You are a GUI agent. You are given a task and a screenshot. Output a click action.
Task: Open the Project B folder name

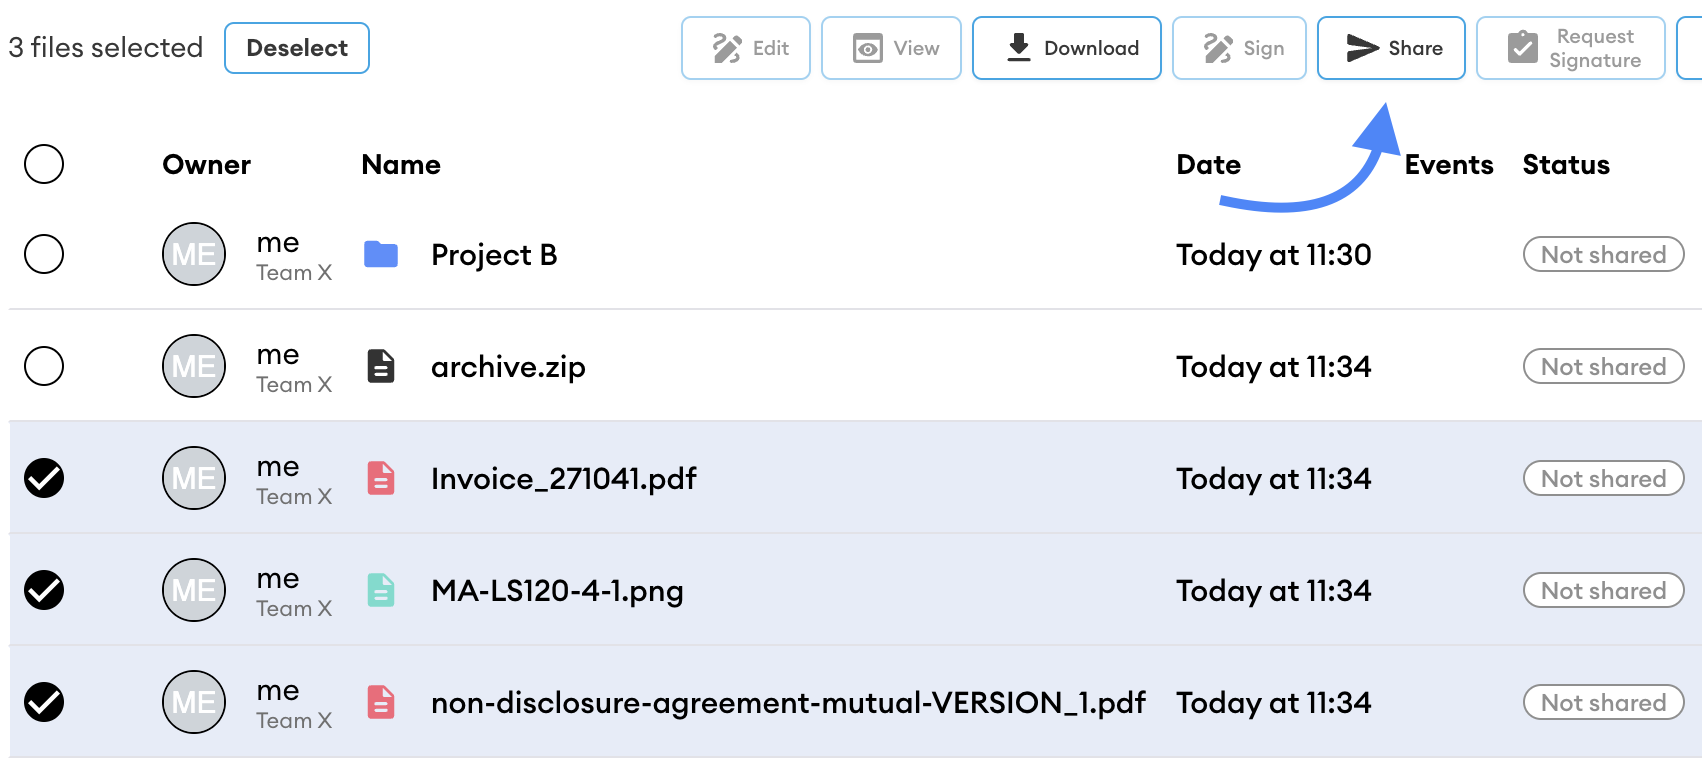click(494, 255)
